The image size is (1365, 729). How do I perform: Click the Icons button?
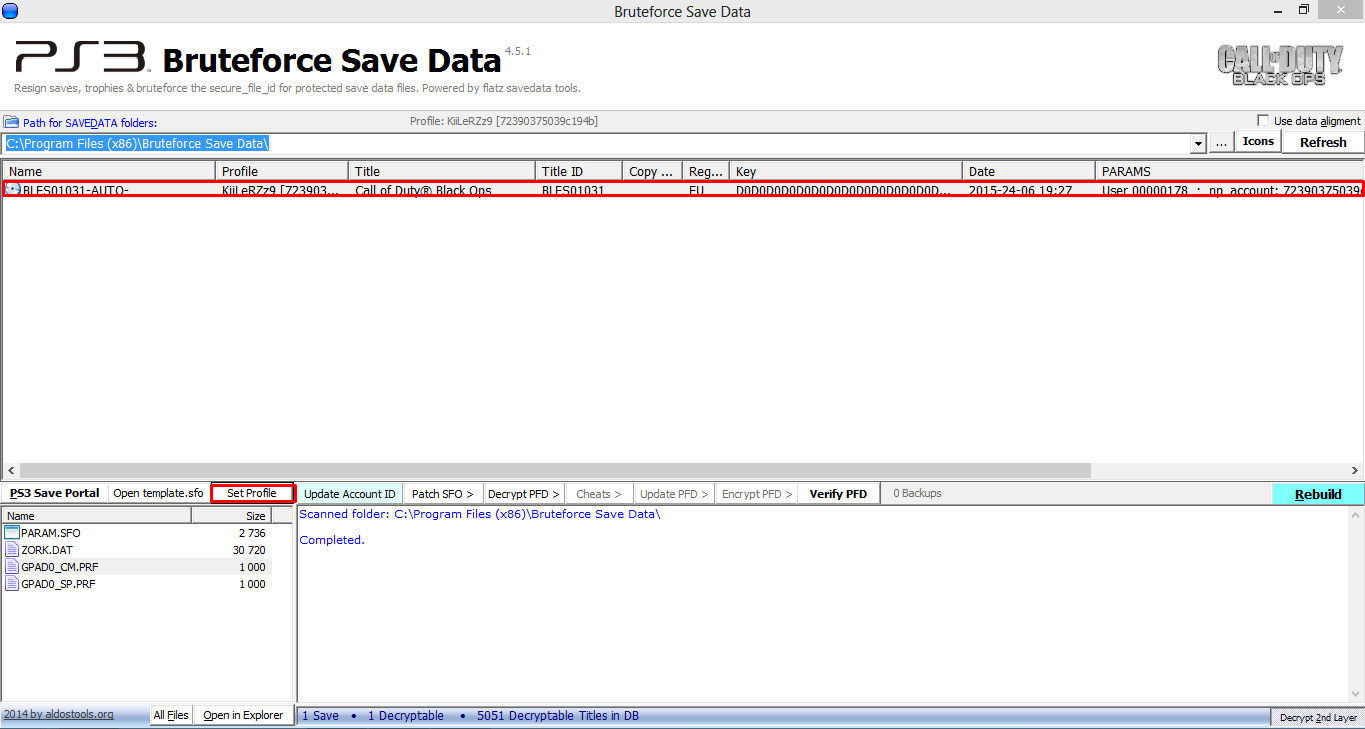1258,142
